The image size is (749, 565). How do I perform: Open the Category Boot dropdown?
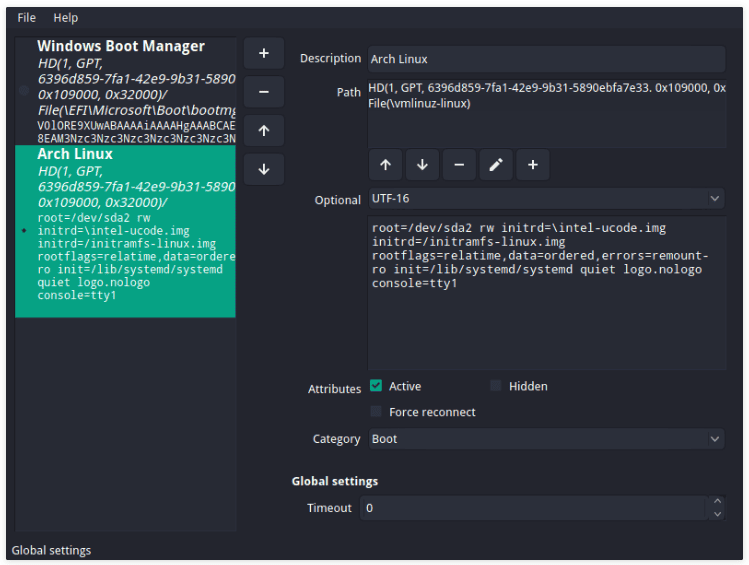546,439
